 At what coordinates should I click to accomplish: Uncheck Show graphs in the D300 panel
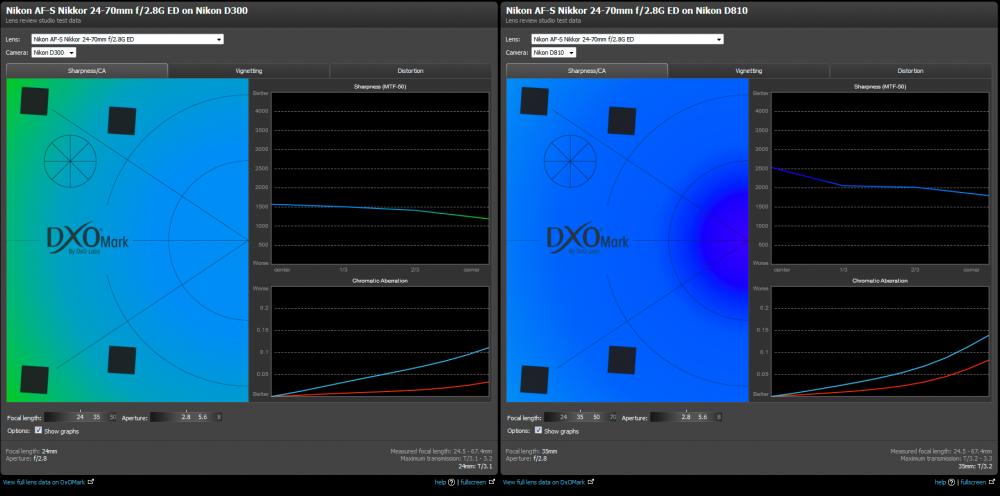[38, 430]
